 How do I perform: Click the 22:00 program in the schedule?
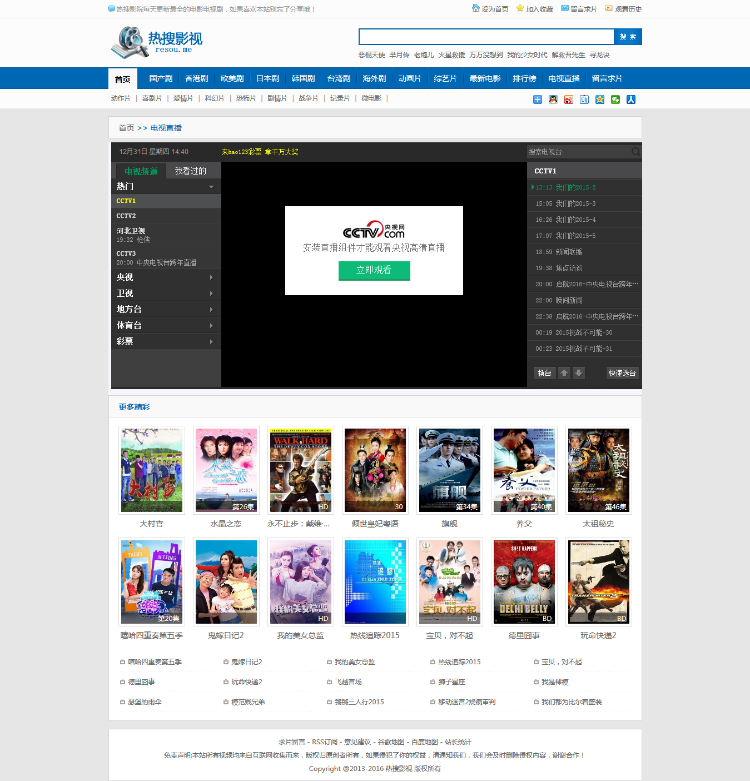(584, 300)
